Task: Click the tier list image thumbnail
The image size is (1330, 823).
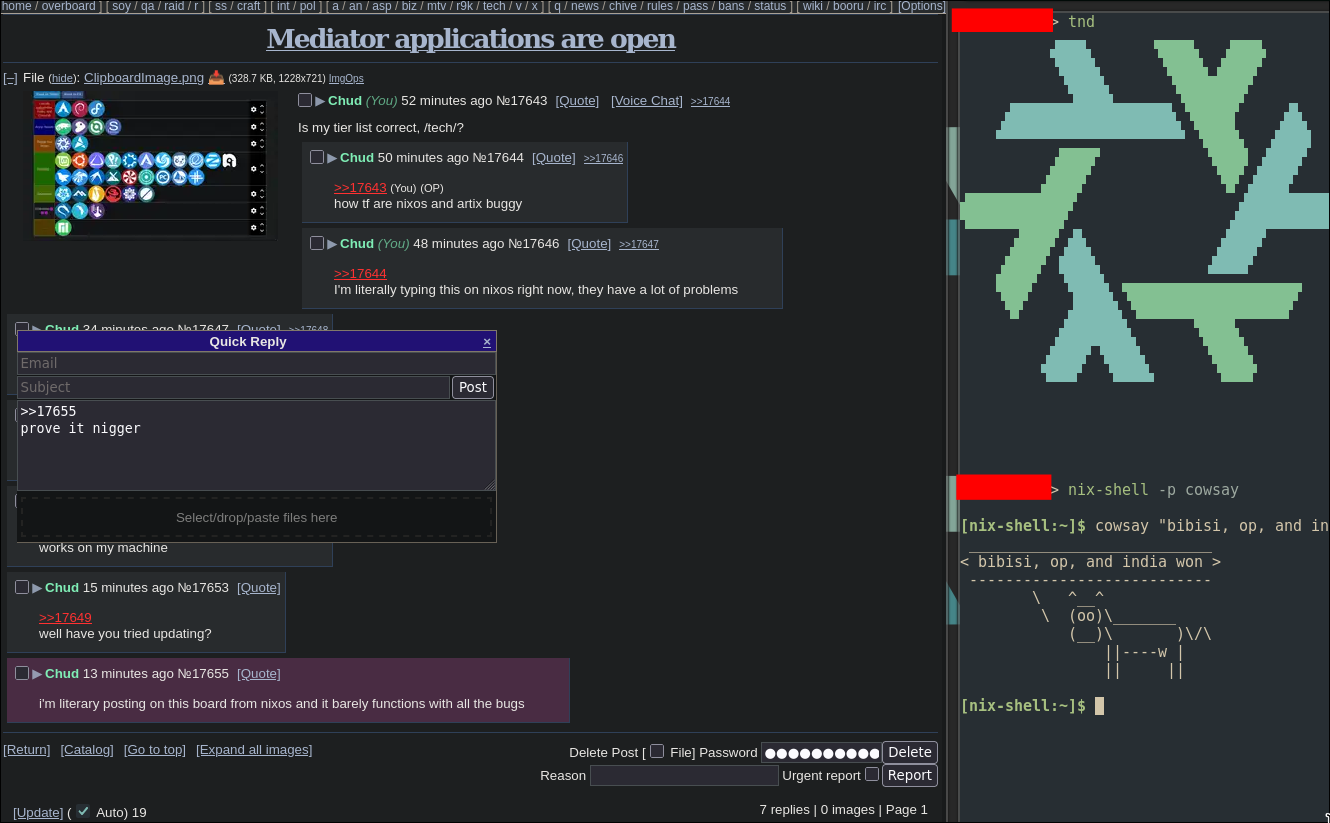Action: click(x=150, y=166)
